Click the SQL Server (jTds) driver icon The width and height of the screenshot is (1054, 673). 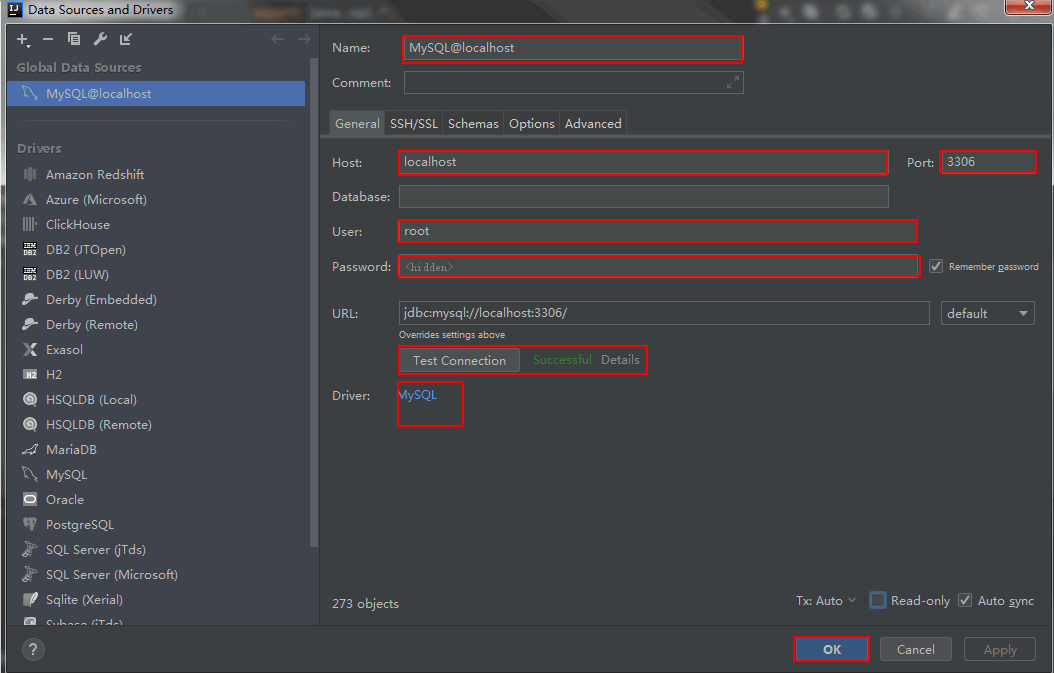tap(30, 549)
